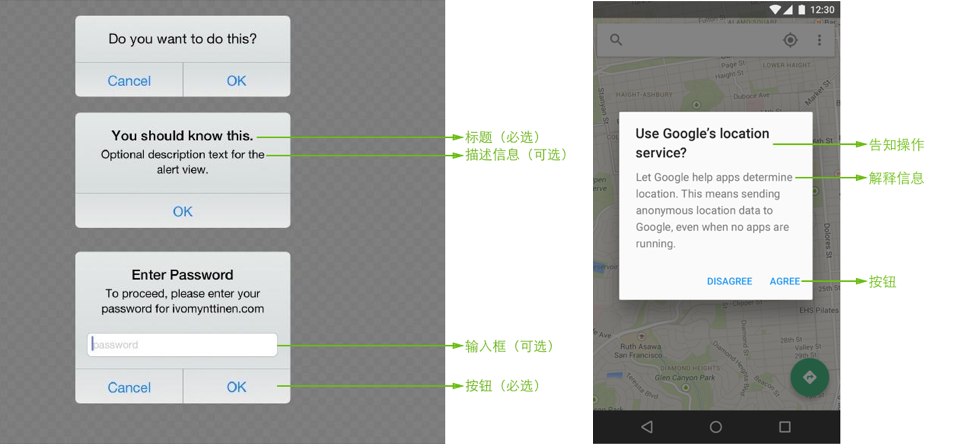Tap the green directions floating button

coord(810,377)
